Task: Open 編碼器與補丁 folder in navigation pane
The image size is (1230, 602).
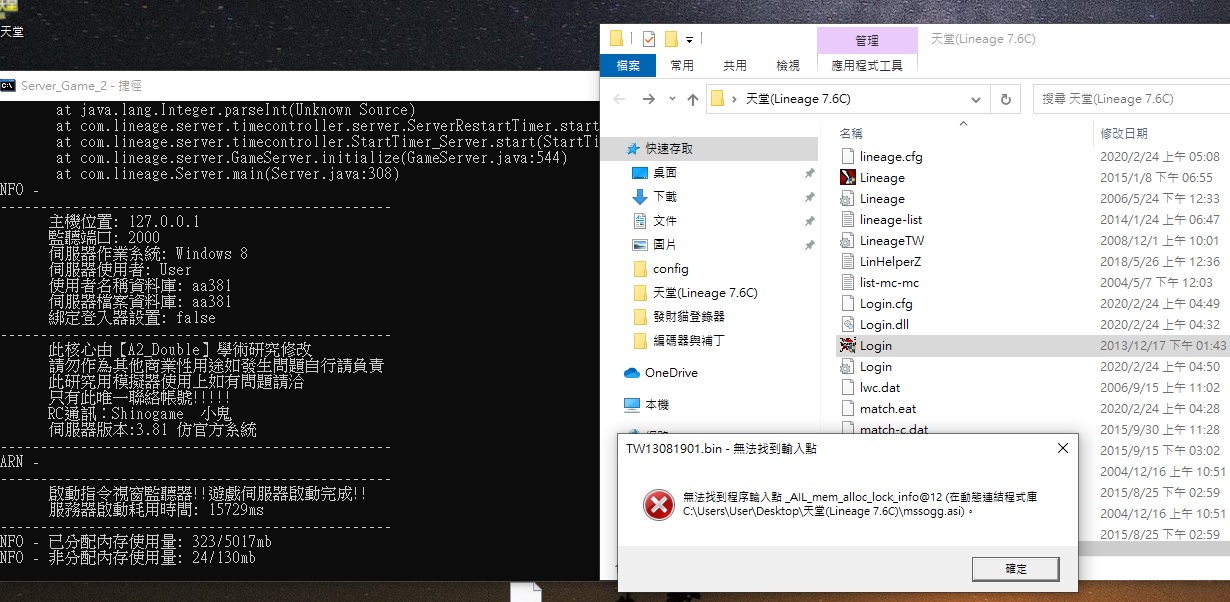Action: (x=689, y=340)
